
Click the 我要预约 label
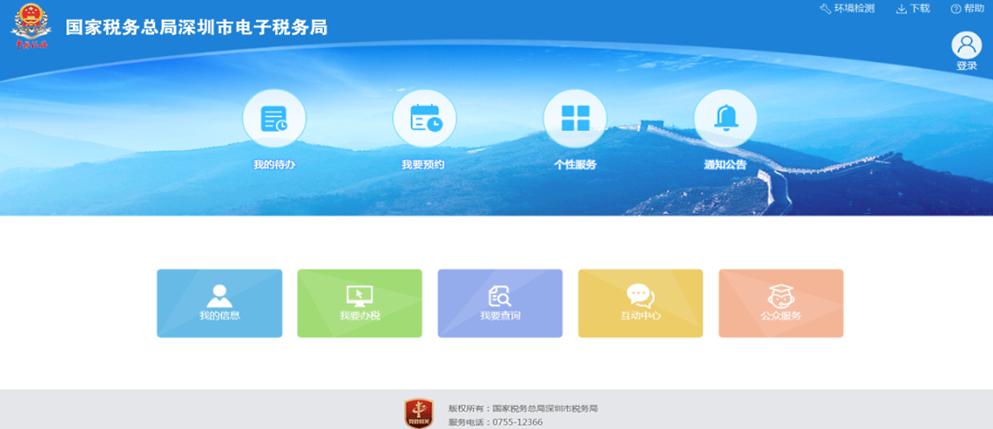(x=423, y=165)
